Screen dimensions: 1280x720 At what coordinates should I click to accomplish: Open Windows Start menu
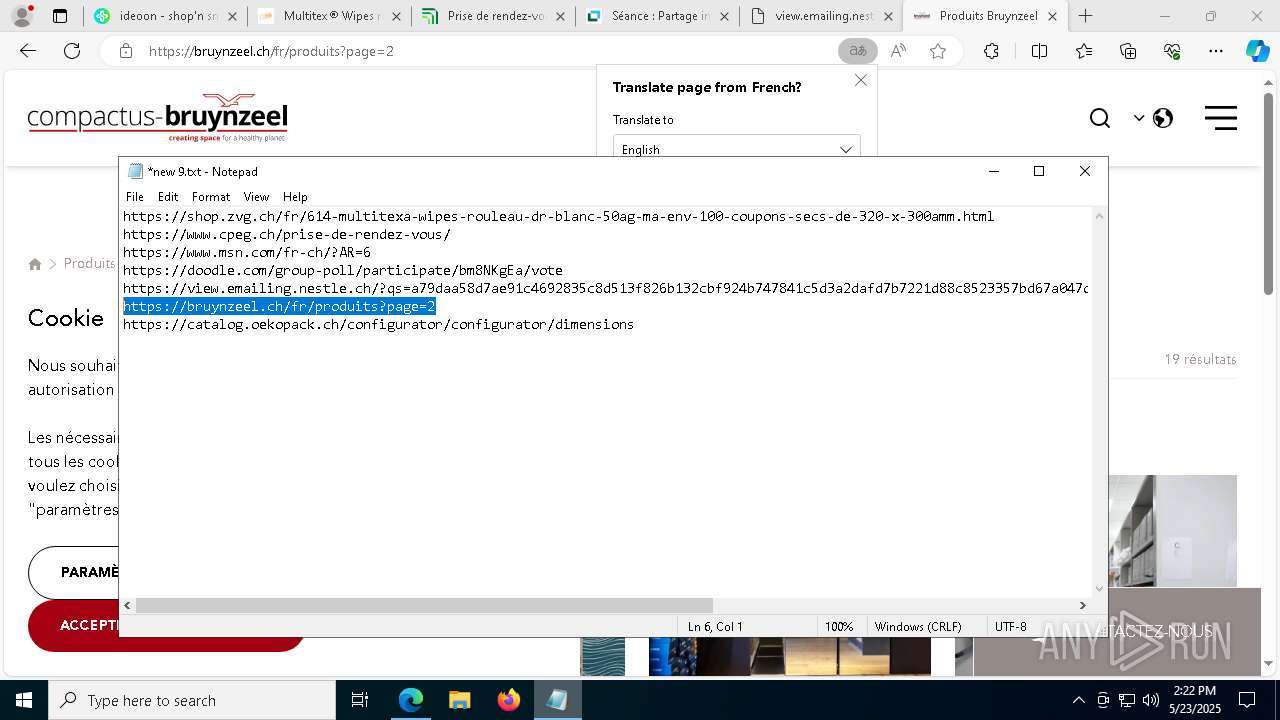tap(23, 700)
